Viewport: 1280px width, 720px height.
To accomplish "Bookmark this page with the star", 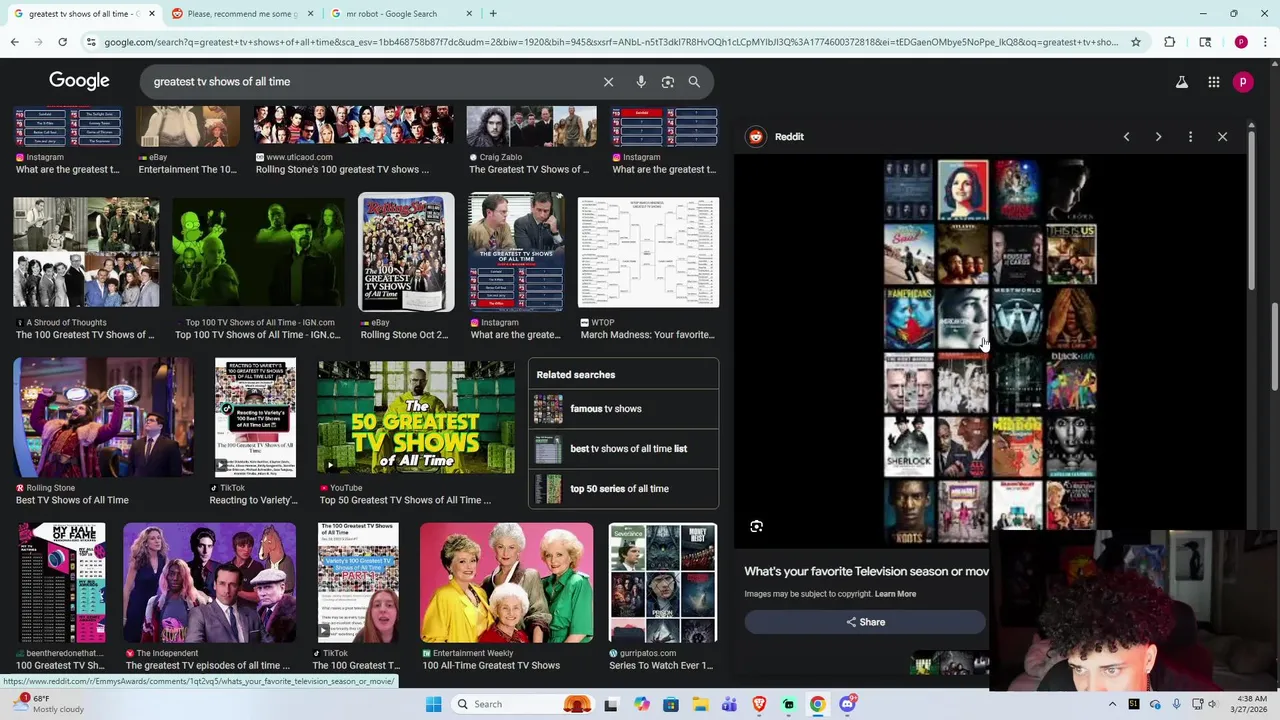I will tap(1136, 42).
